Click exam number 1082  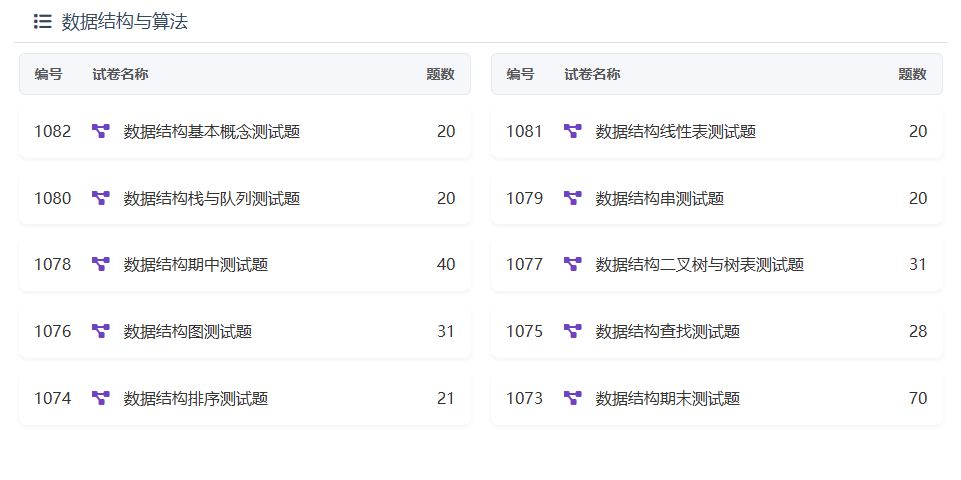pyautogui.click(x=53, y=131)
